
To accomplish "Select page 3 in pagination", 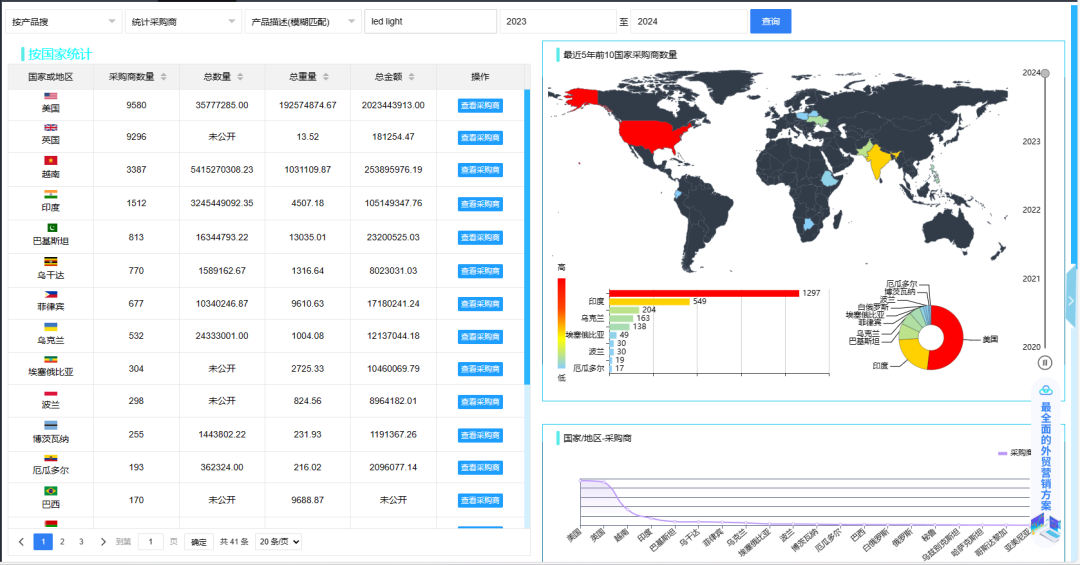I will click(x=81, y=542).
